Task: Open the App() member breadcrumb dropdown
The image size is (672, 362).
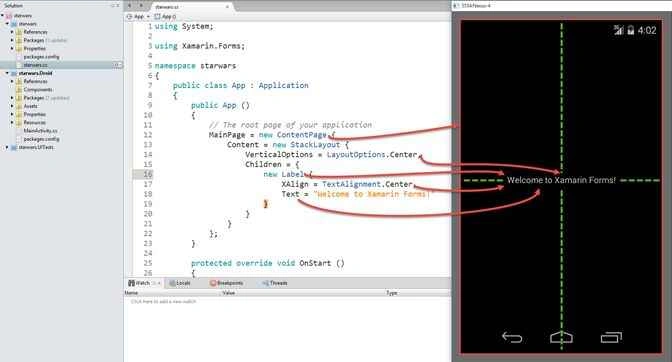Action: [165, 17]
